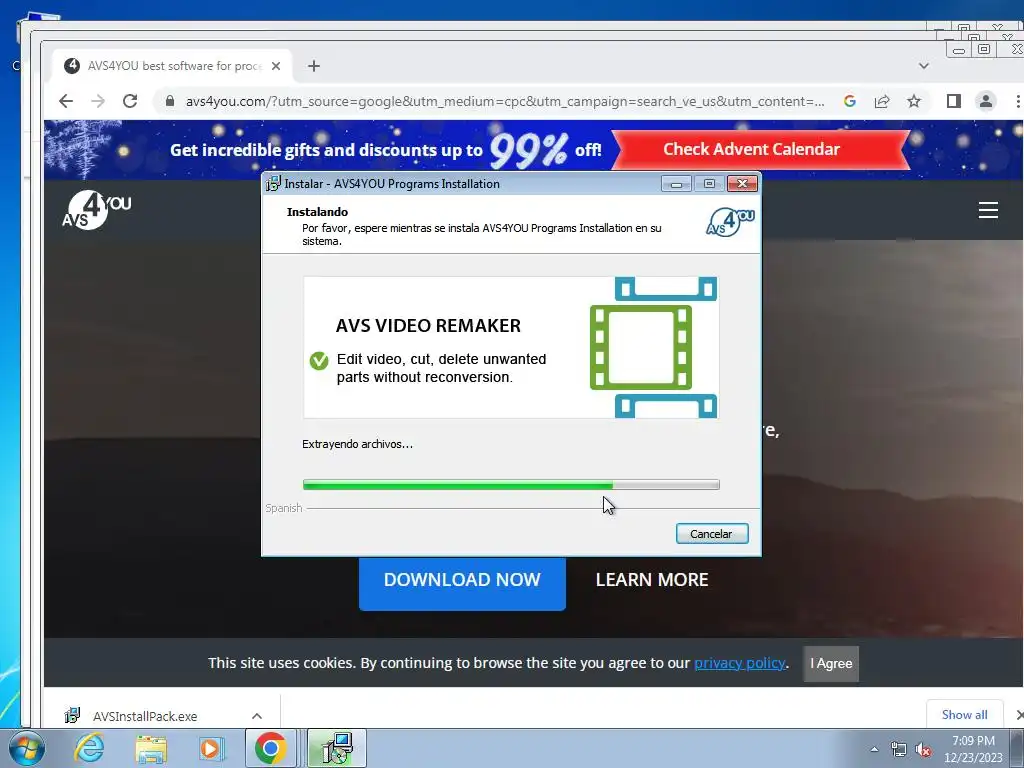Click the film strip graphic in installer

point(653,347)
